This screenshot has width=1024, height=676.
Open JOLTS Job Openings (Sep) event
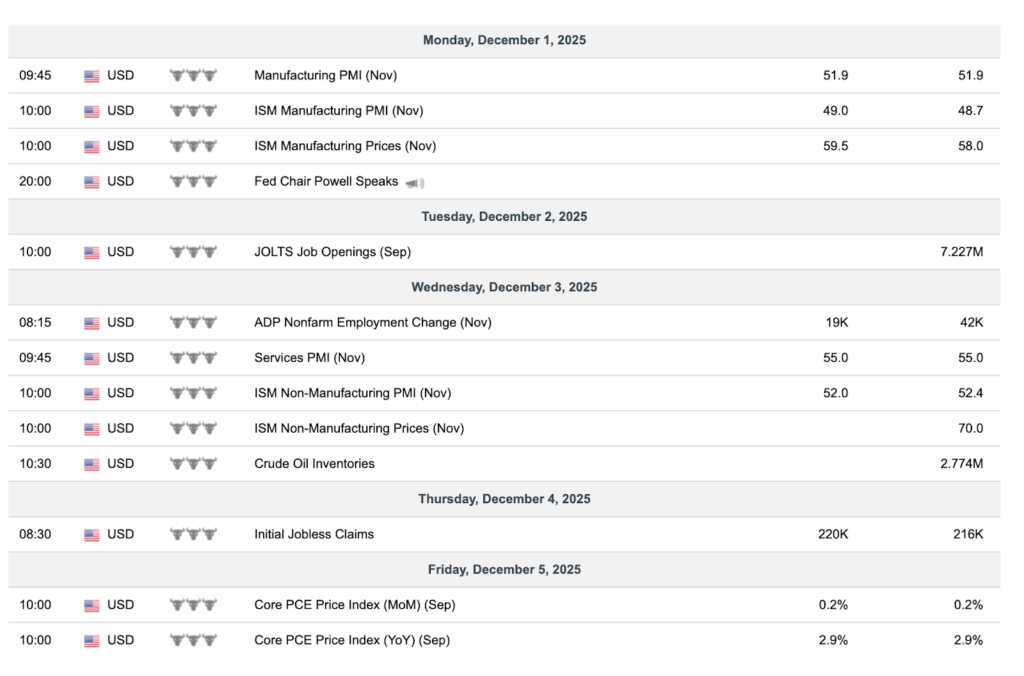tap(332, 252)
